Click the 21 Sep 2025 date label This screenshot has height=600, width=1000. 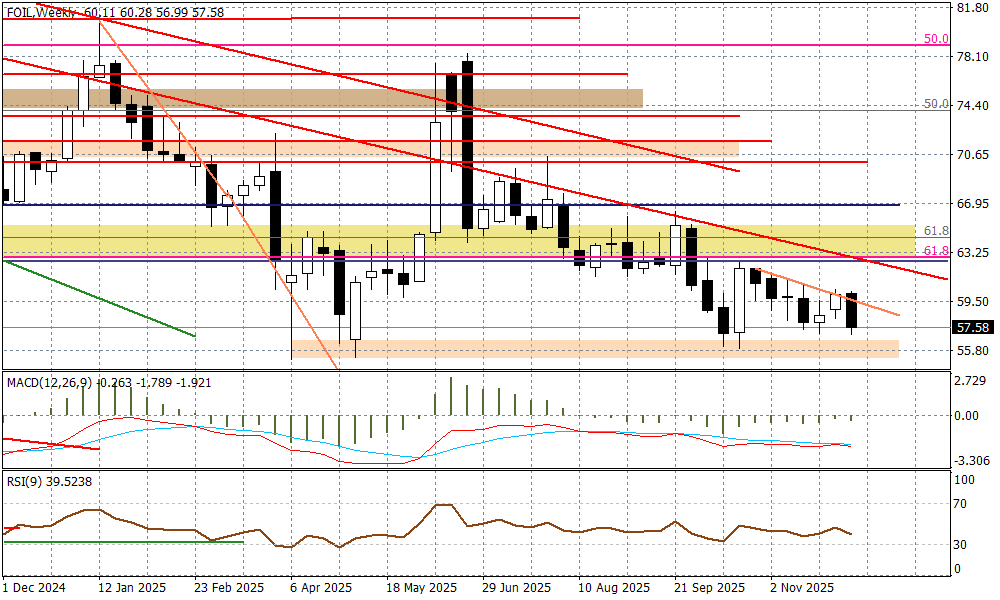(x=709, y=587)
